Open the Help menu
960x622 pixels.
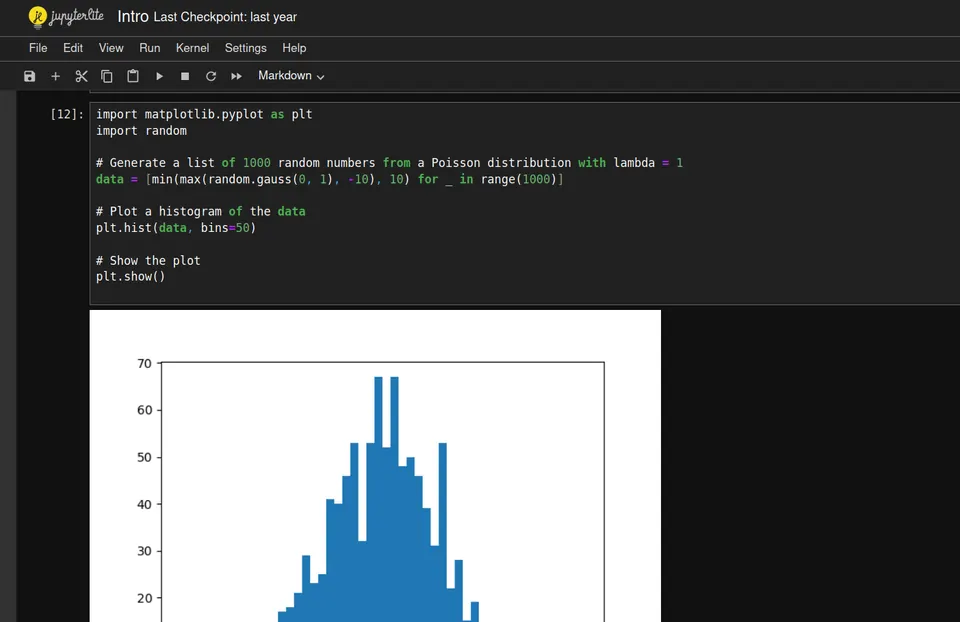click(294, 48)
